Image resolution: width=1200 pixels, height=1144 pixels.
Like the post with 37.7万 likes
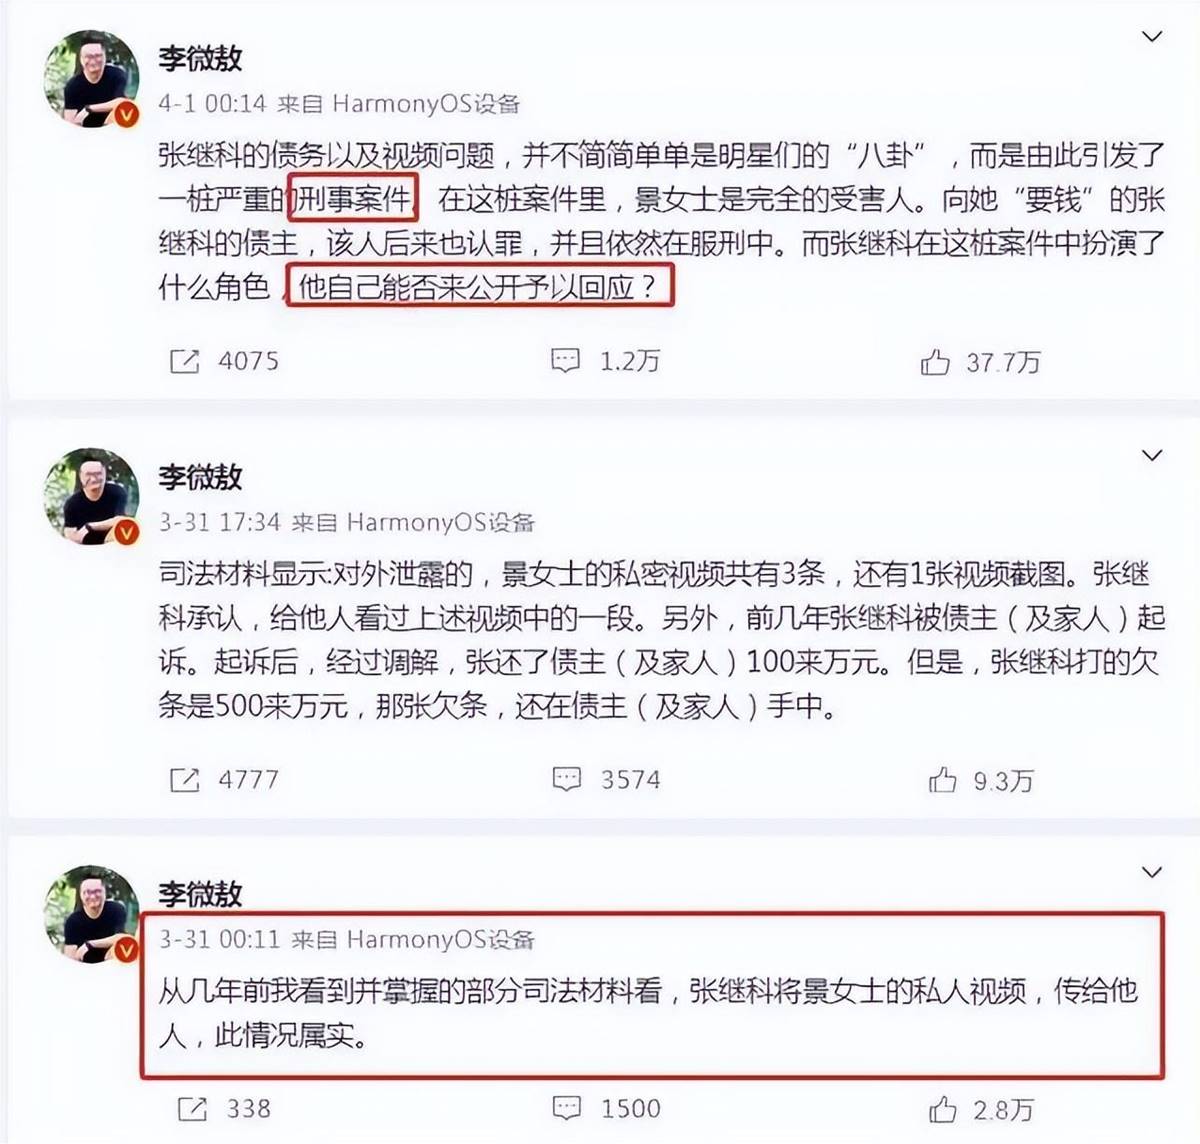tap(935, 361)
